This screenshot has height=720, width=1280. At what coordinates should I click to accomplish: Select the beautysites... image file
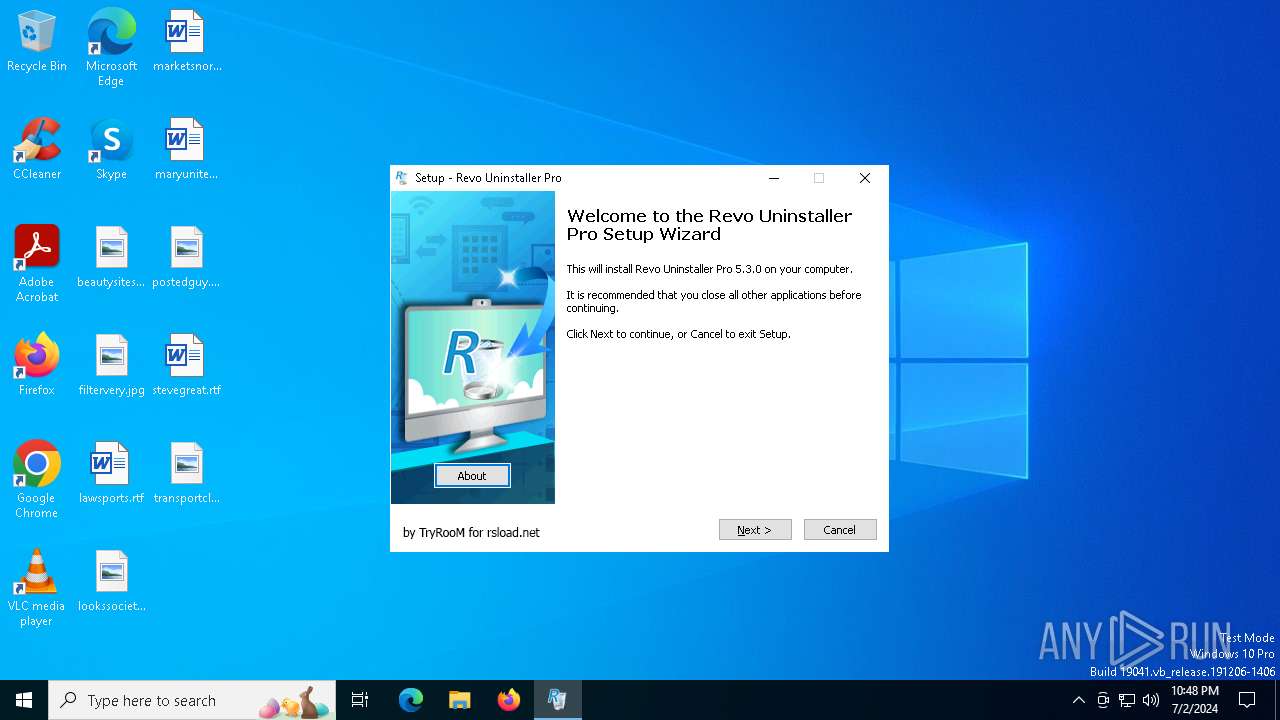[x=111, y=257]
